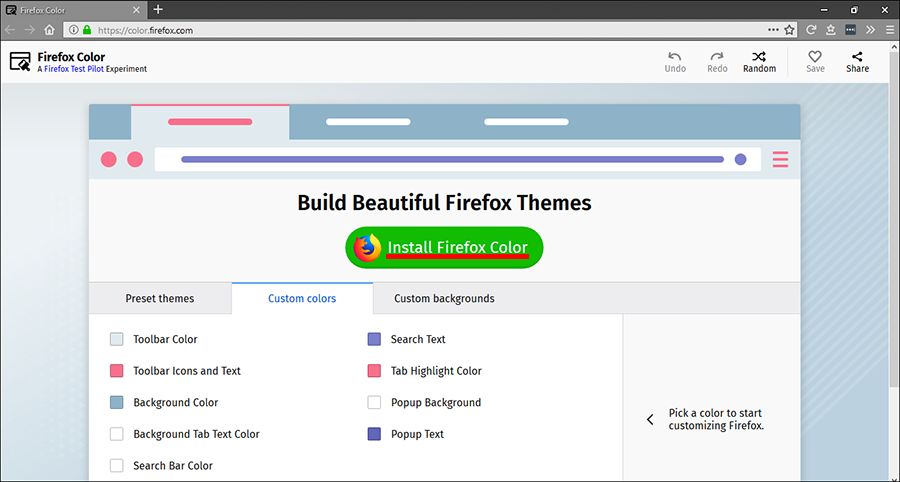
Task: Click the Search Bar Color label
Action: (173, 465)
